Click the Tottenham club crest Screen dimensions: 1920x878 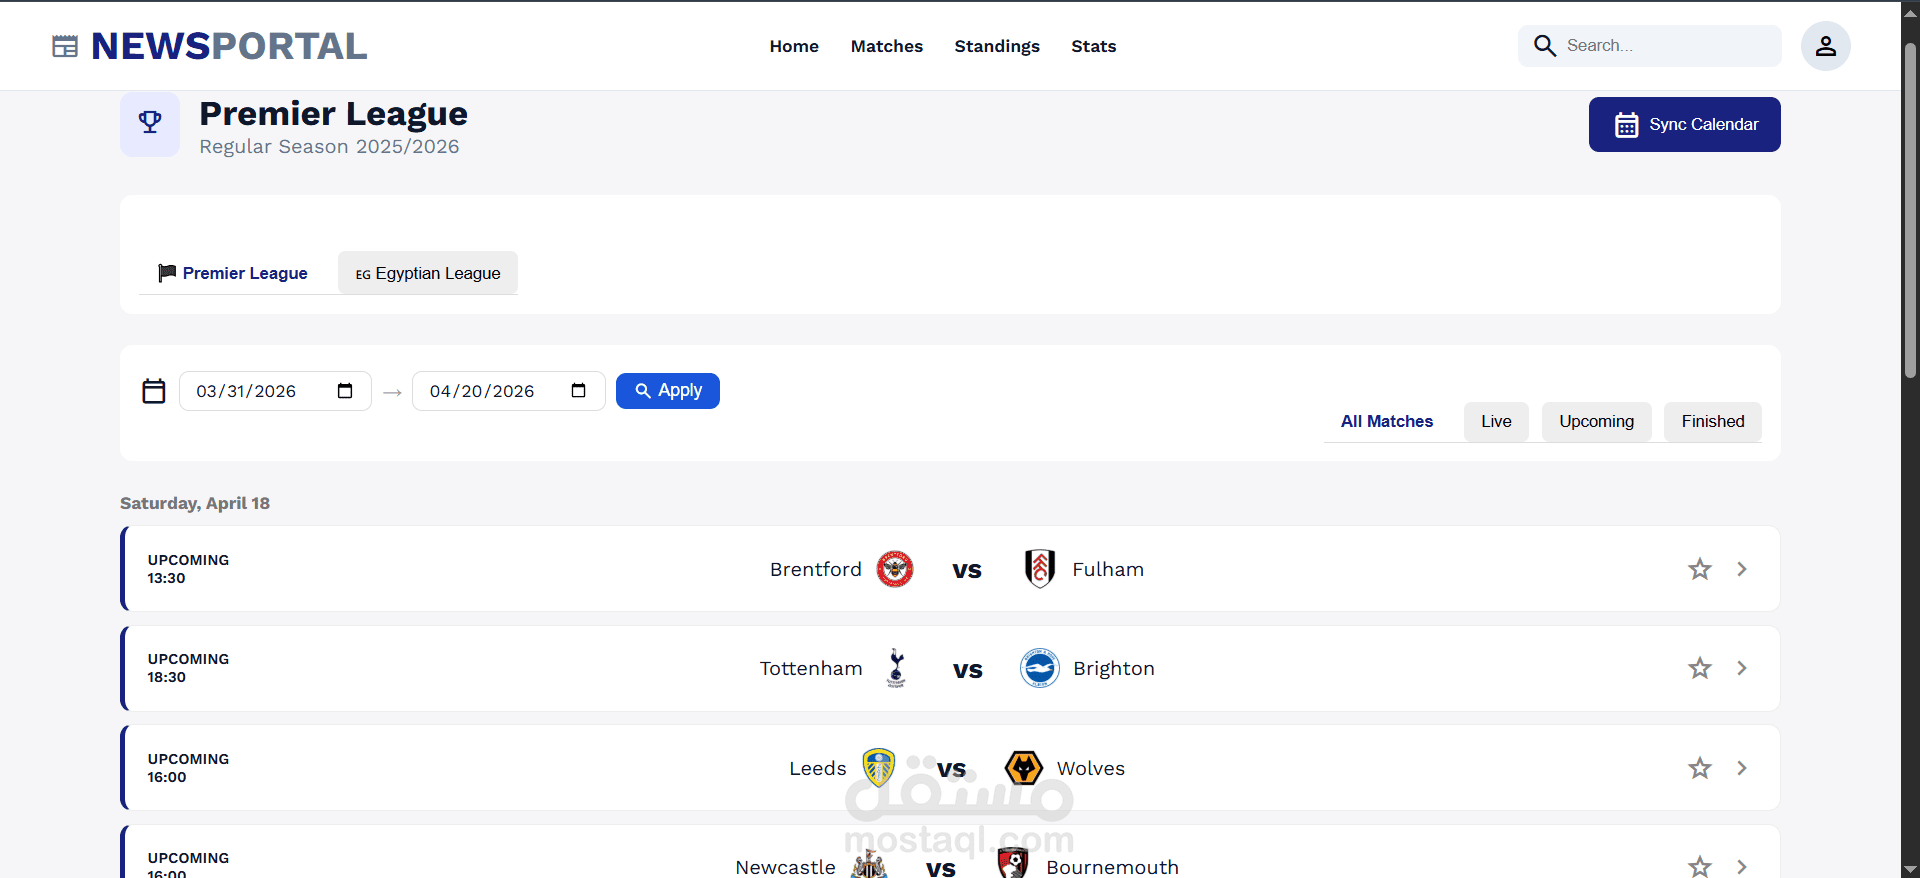click(x=896, y=668)
